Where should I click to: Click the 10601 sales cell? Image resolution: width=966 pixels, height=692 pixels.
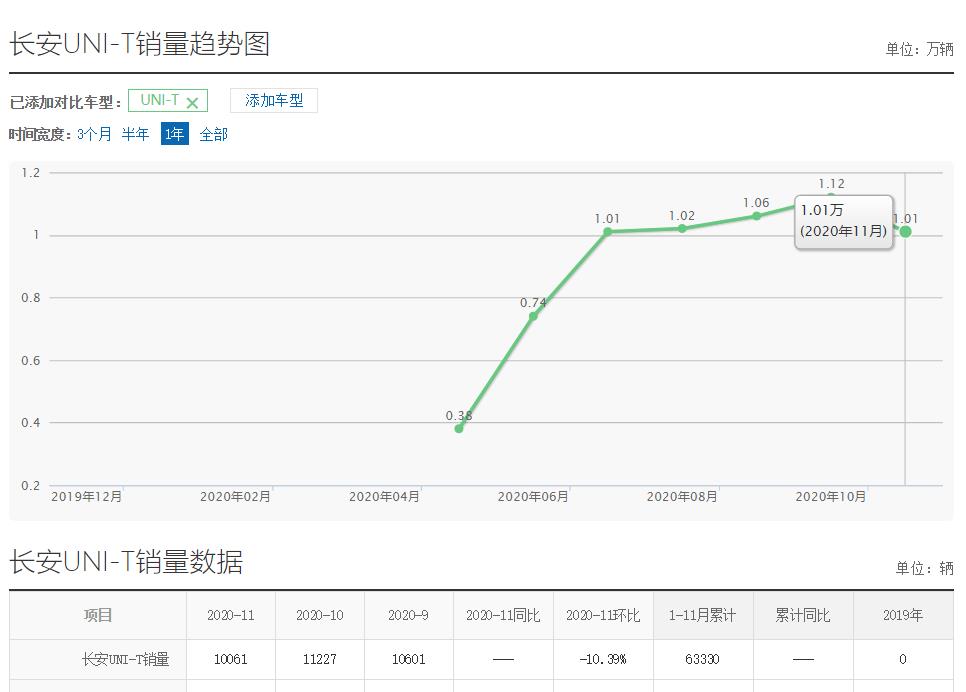pyautogui.click(x=408, y=659)
